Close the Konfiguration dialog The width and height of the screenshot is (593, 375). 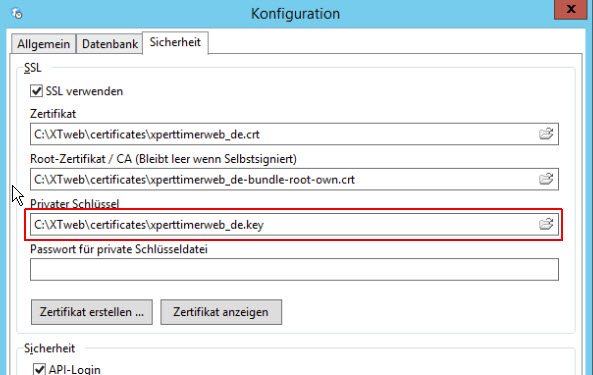(571, 9)
